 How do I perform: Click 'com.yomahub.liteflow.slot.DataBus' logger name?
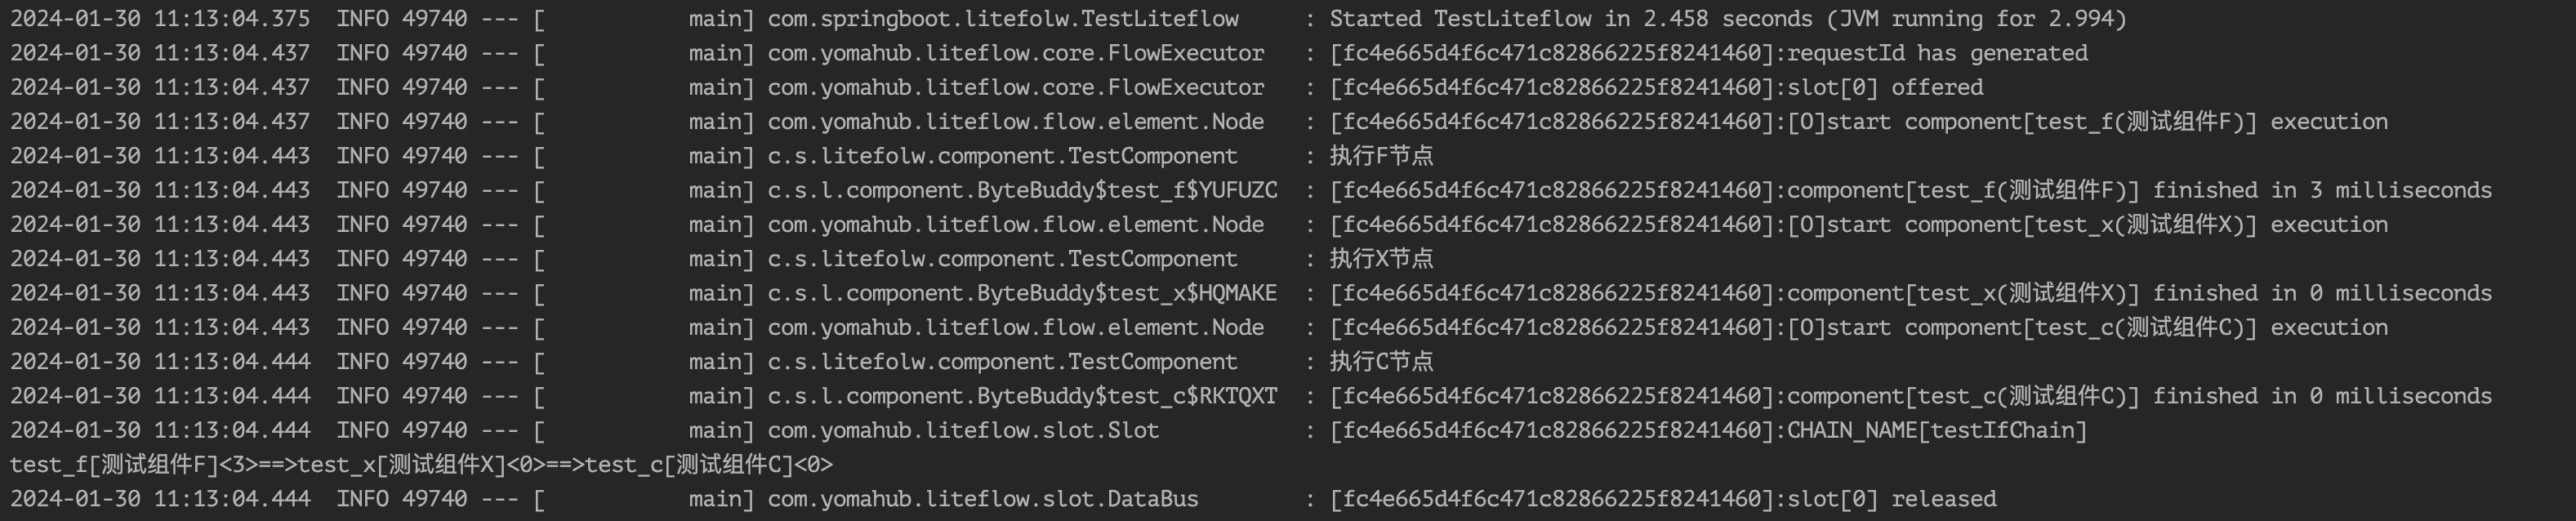[x=983, y=499]
